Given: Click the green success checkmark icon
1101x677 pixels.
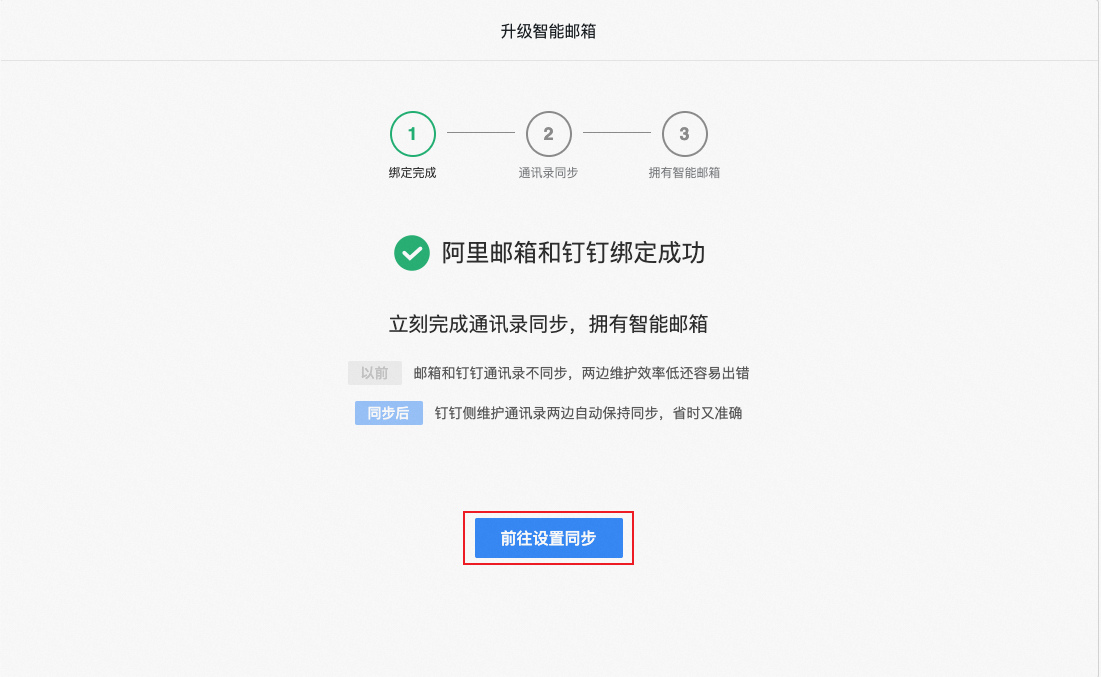Looking at the screenshot, I should 411,253.
